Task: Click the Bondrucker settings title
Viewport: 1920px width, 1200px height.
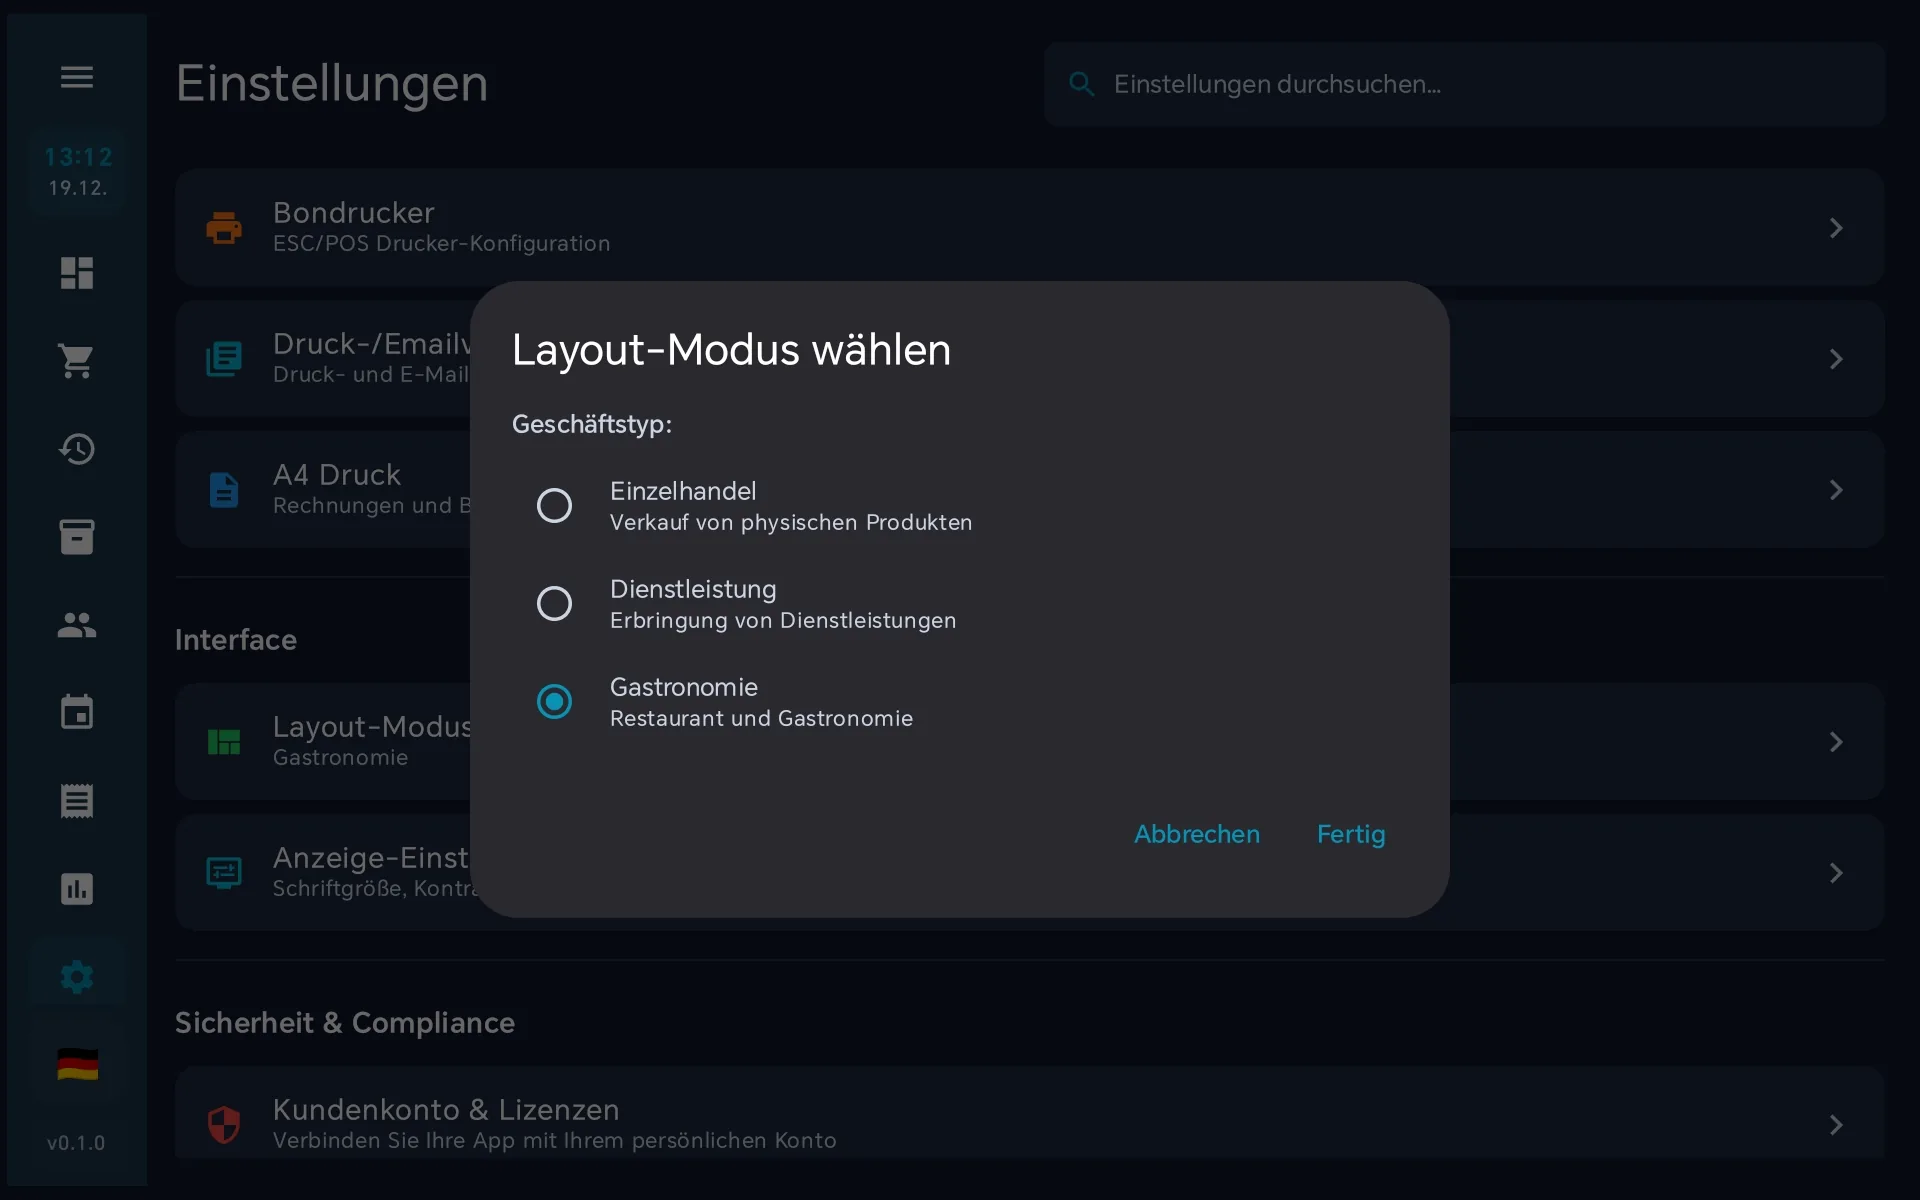Action: click(354, 212)
